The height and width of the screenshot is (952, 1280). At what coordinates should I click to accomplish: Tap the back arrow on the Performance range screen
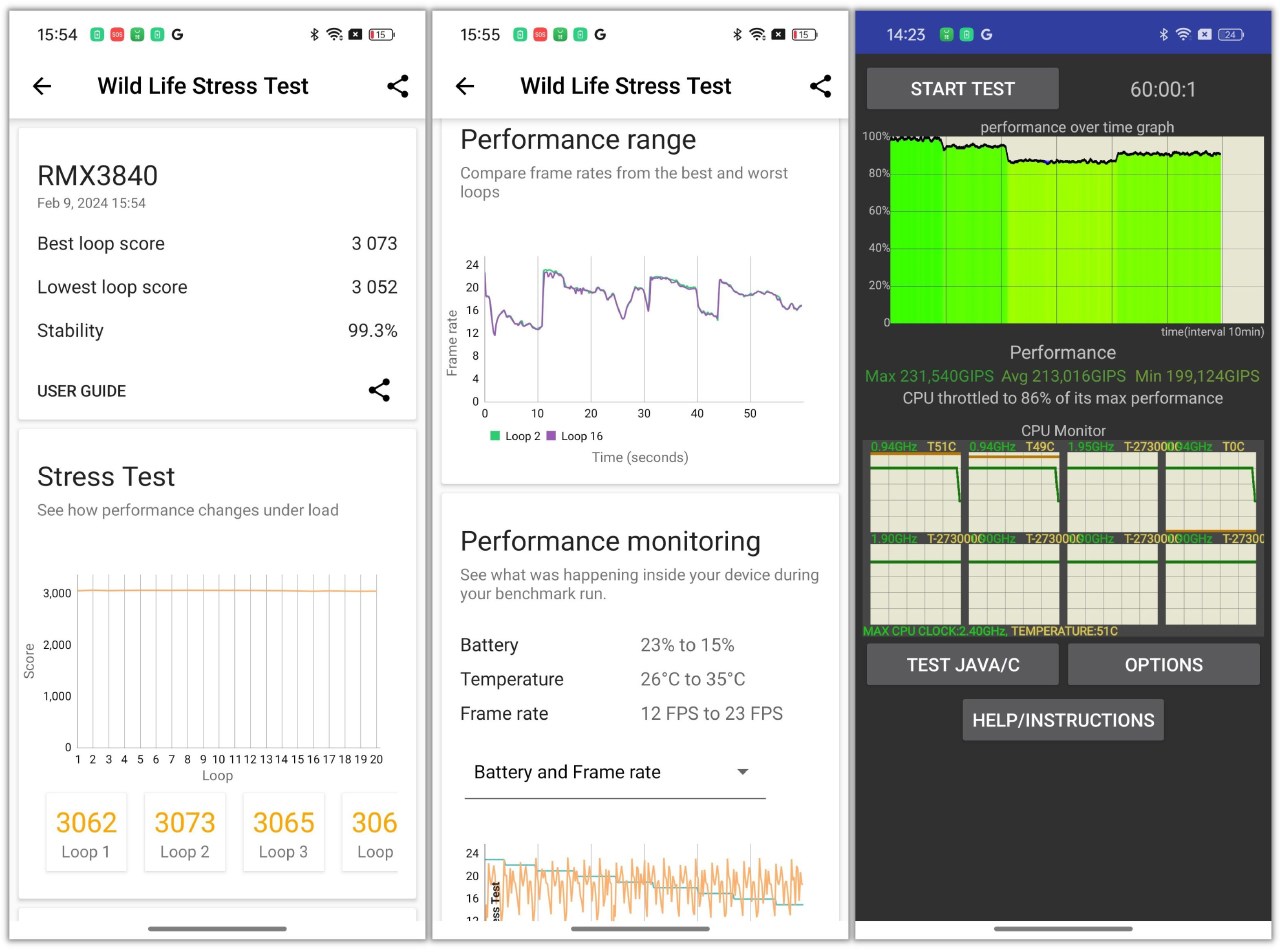click(464, 86)
